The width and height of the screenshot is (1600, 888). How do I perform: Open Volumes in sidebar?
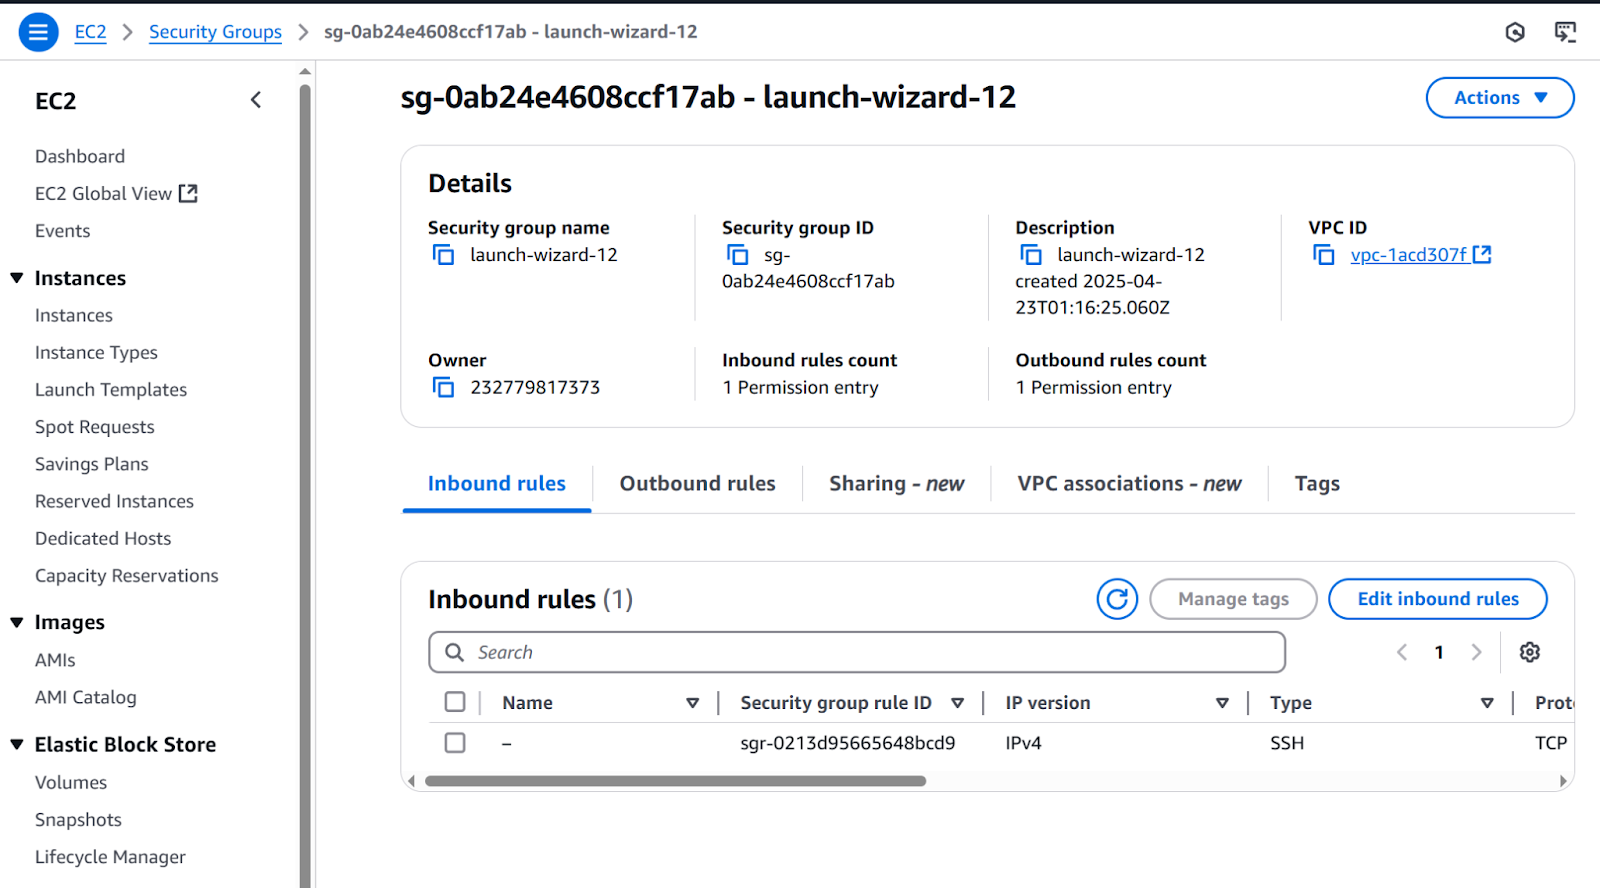(x=71, y=782)
